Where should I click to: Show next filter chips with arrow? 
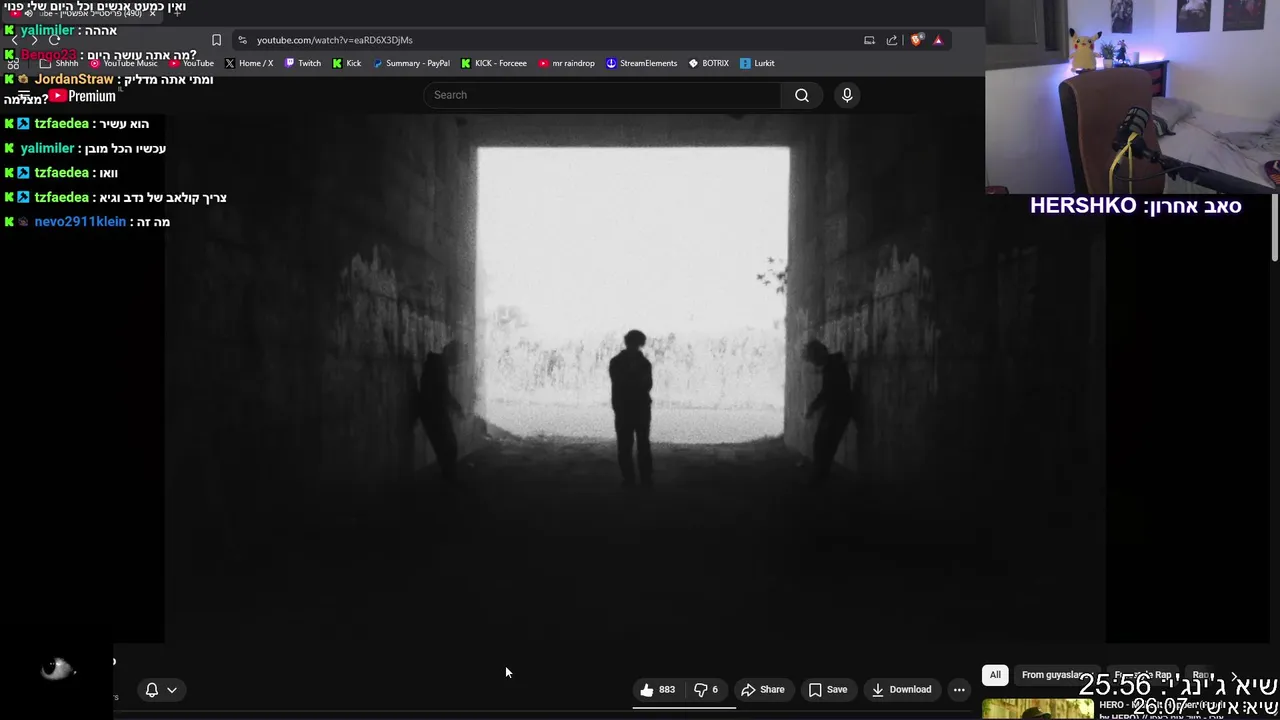pos(1233,676)
